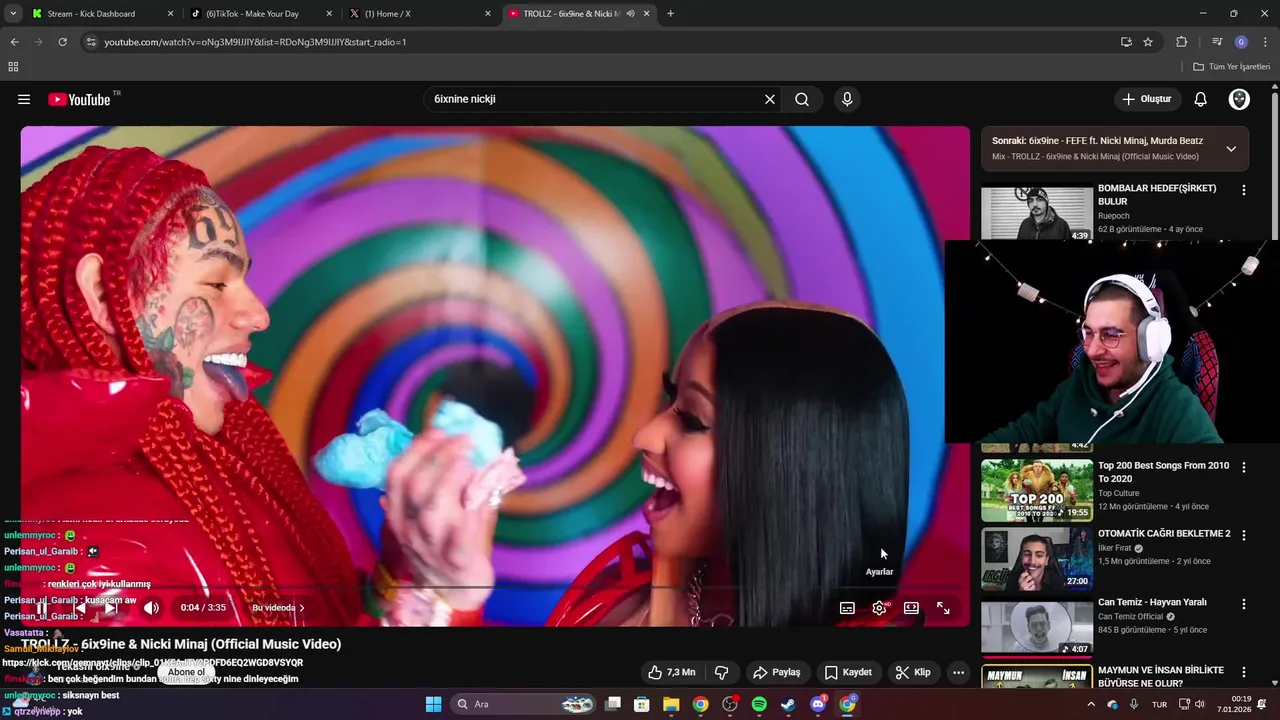Collapse the Mix playlist panel chevron
Screen dimensions: 1280x720
pyautogui.click(x=1231, y=148)
